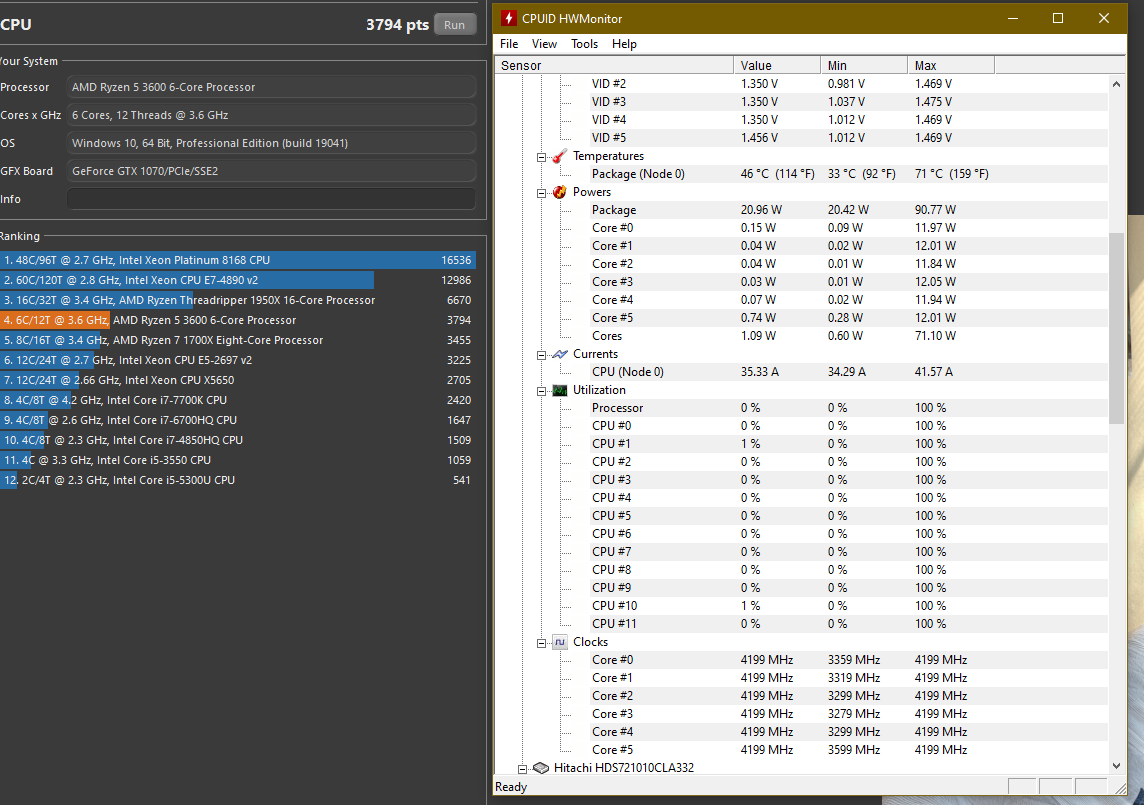Click the HWMonitor lightning title bar icon
The image size is (1144, 805).
pyautogui.click(x=509, y=18)
